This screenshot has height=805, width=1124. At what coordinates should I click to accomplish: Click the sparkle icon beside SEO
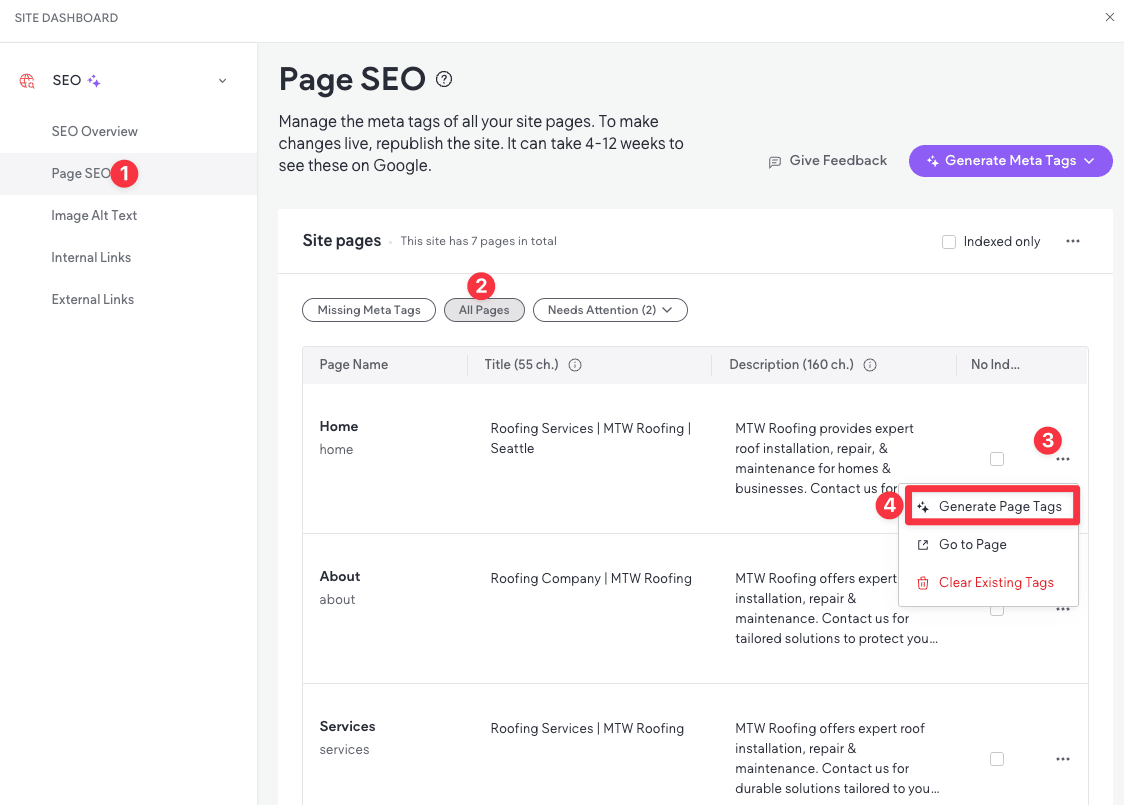(94, 81)
